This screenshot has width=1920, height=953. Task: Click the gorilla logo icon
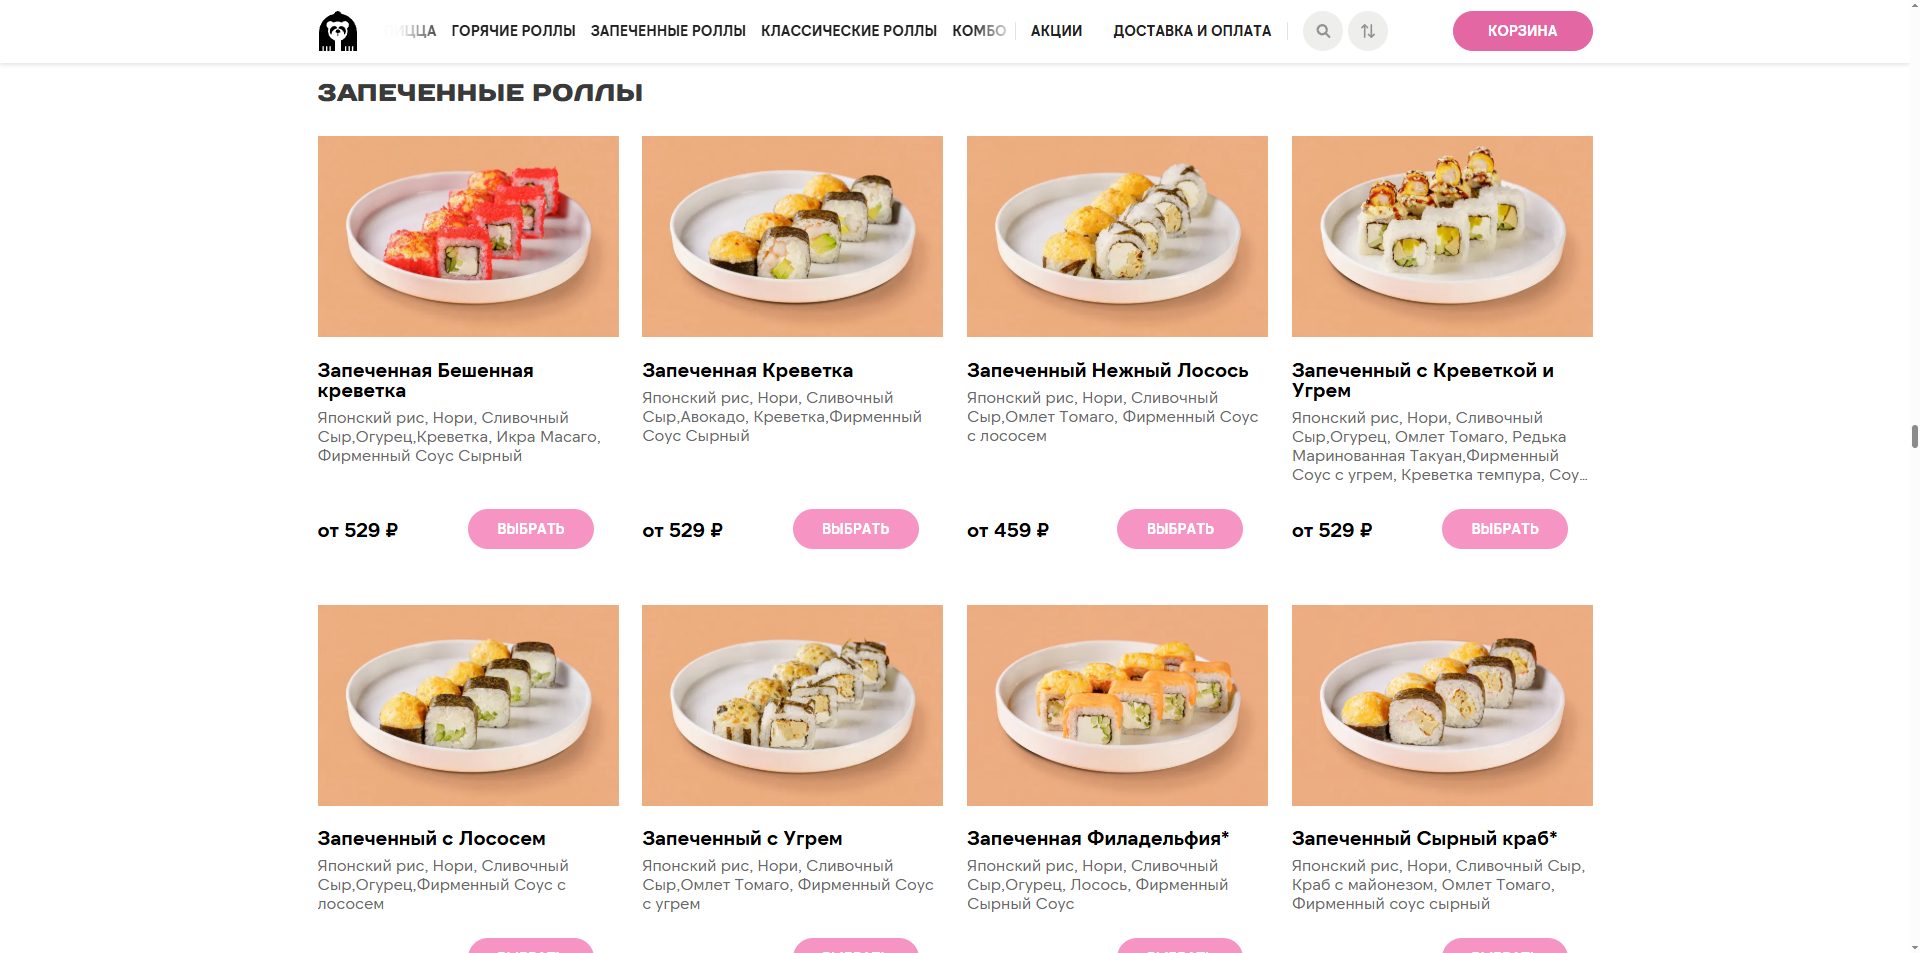click(x=338, y=31)
